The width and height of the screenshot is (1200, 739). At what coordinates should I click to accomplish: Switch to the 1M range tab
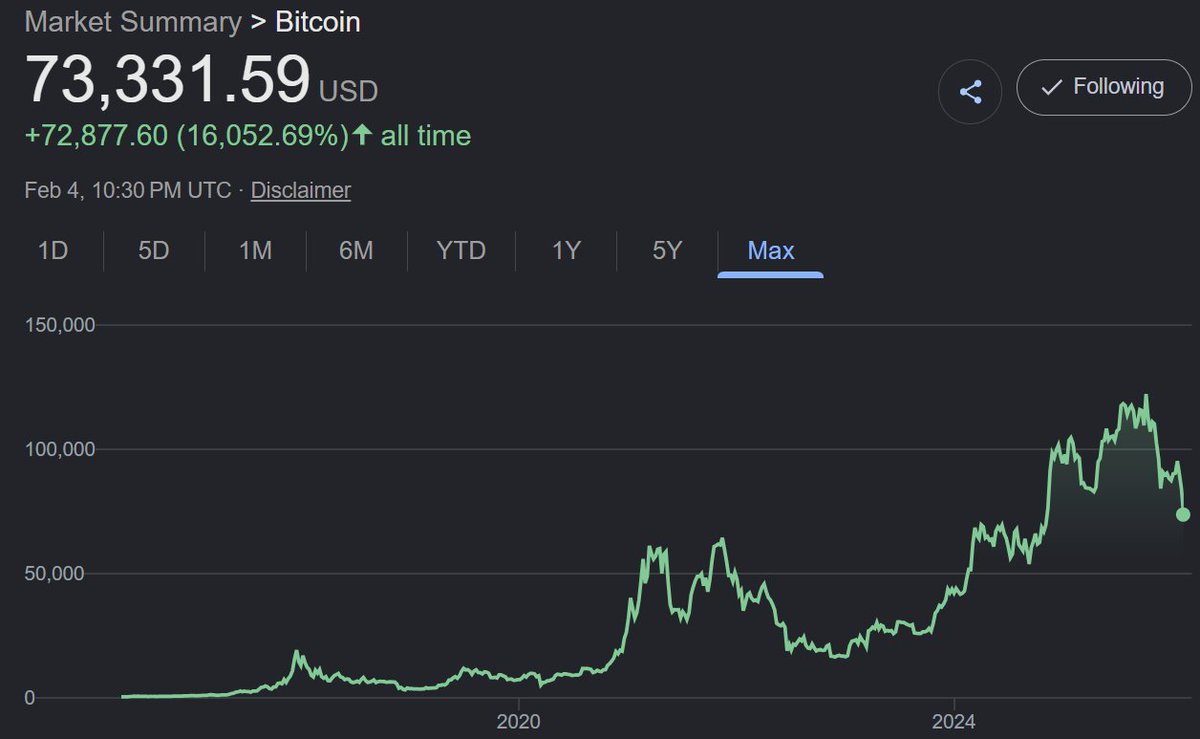[256, 250]
